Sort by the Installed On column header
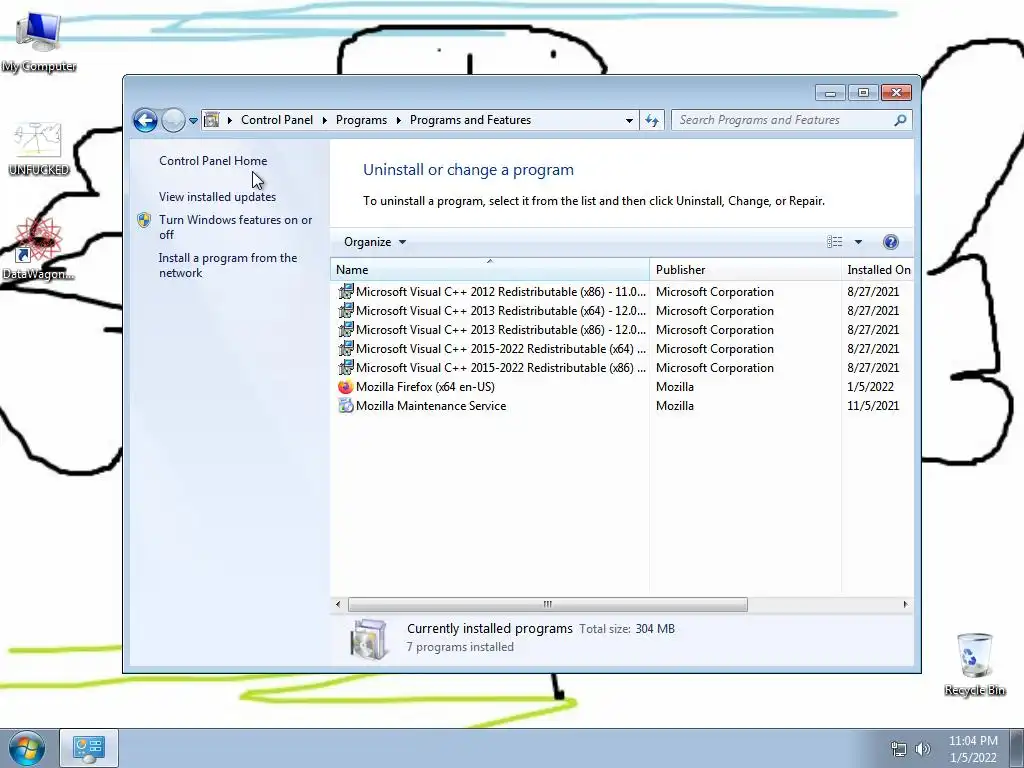This screenshot has width=1024, height=768. click(878, 270)
